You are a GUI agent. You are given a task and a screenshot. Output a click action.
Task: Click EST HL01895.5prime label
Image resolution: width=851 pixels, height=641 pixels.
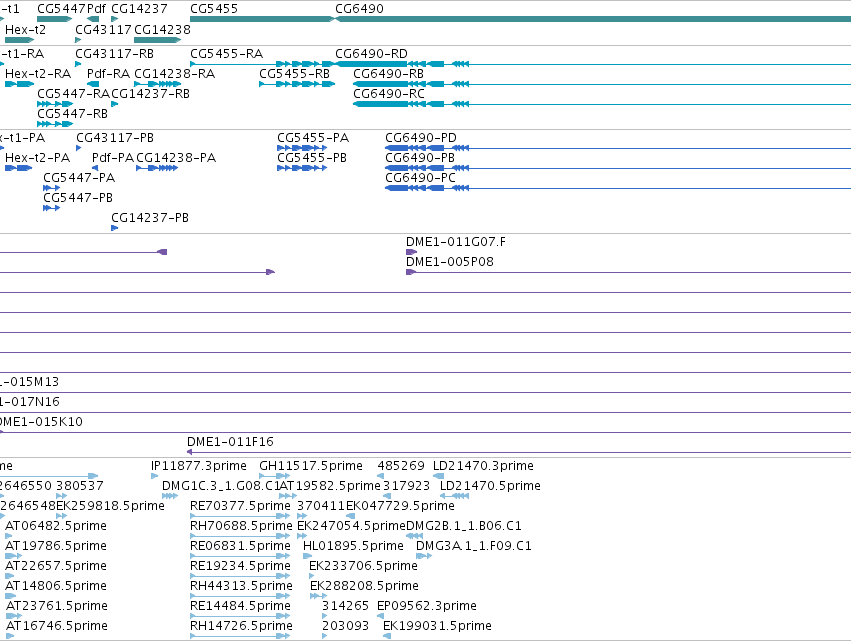(x=353, y=545)
